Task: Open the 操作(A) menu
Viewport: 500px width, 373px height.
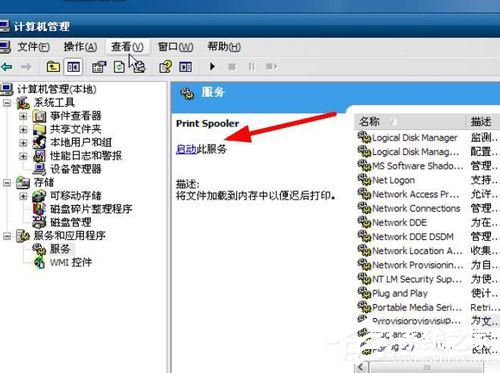Action: (80, 47)
